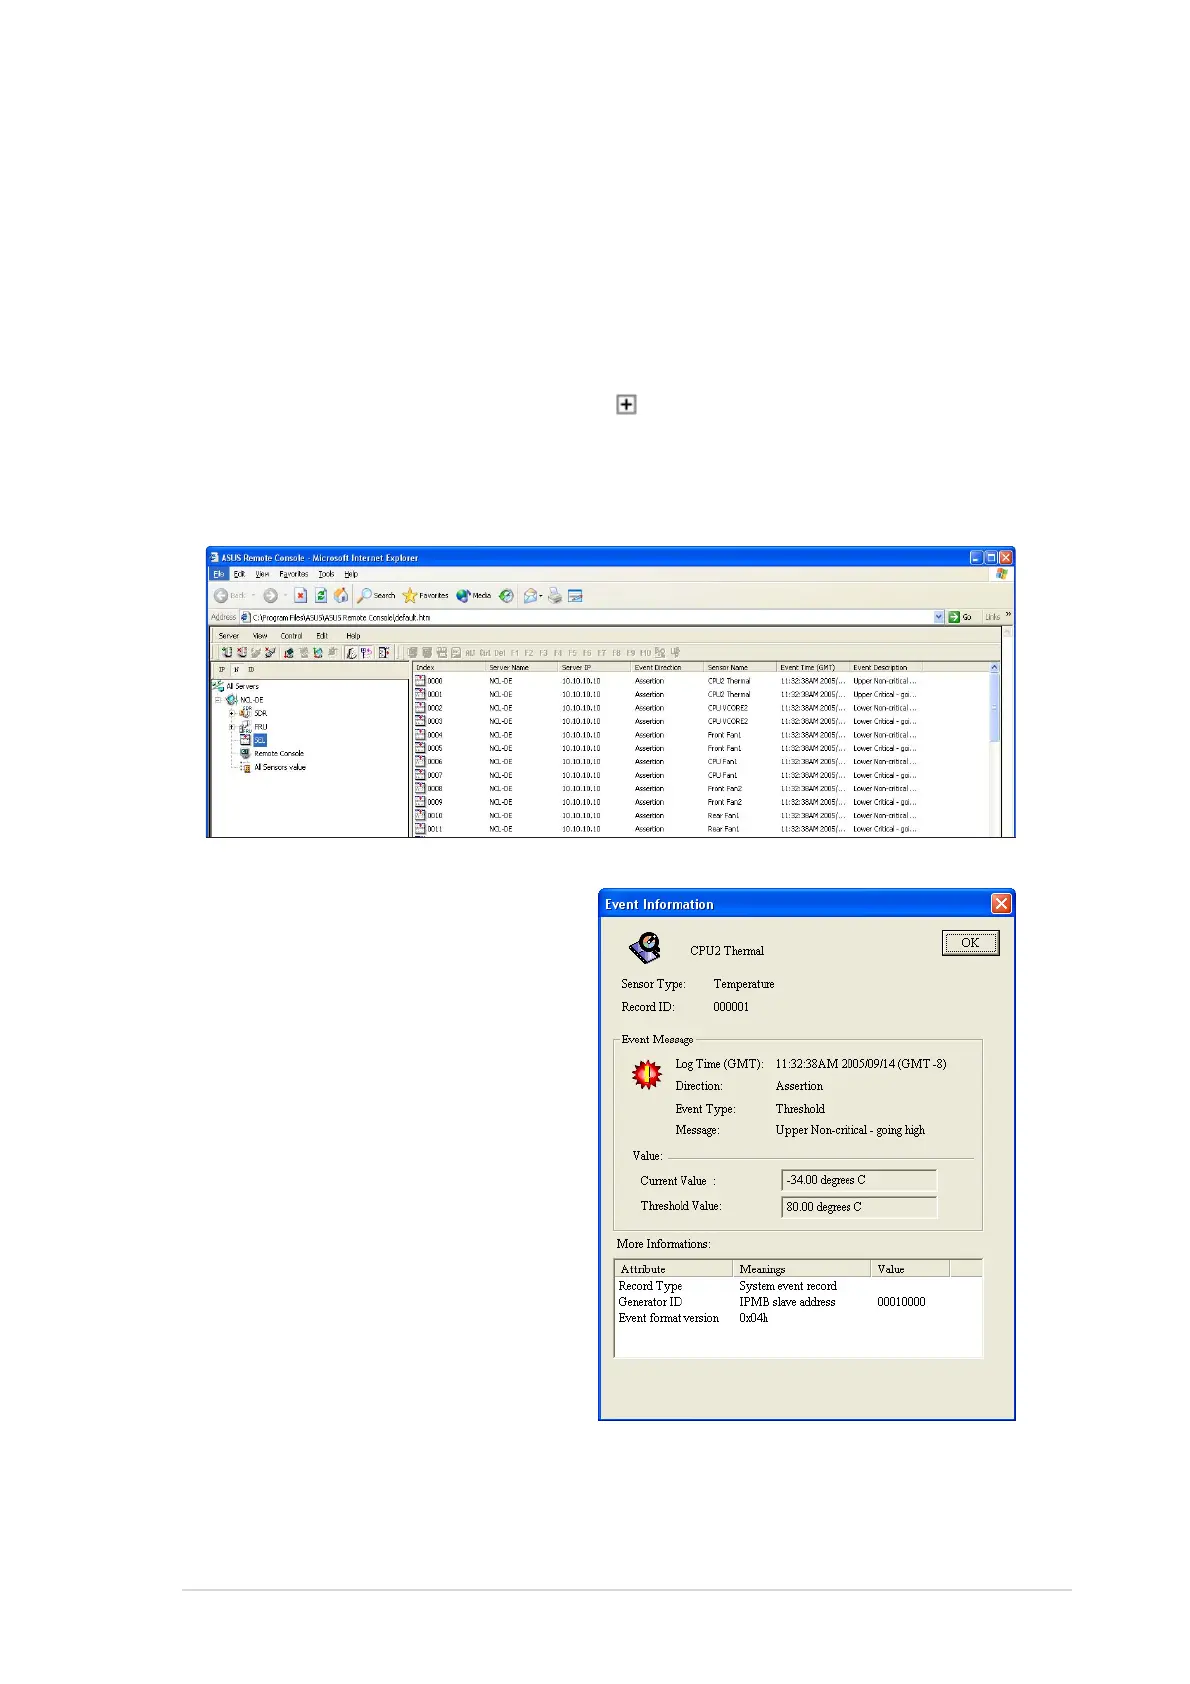Open the address bar dropdown arrow

[x=939, y=617]
